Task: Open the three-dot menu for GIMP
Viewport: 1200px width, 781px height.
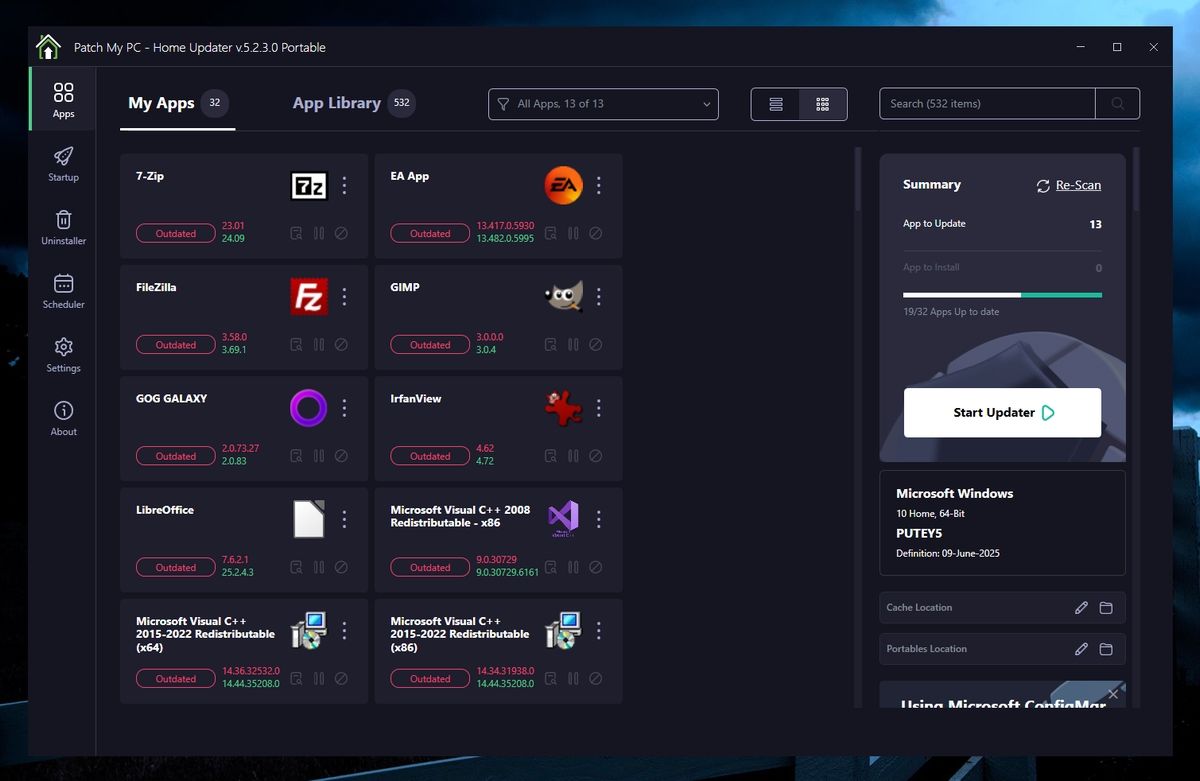Action: coord(599,296)
